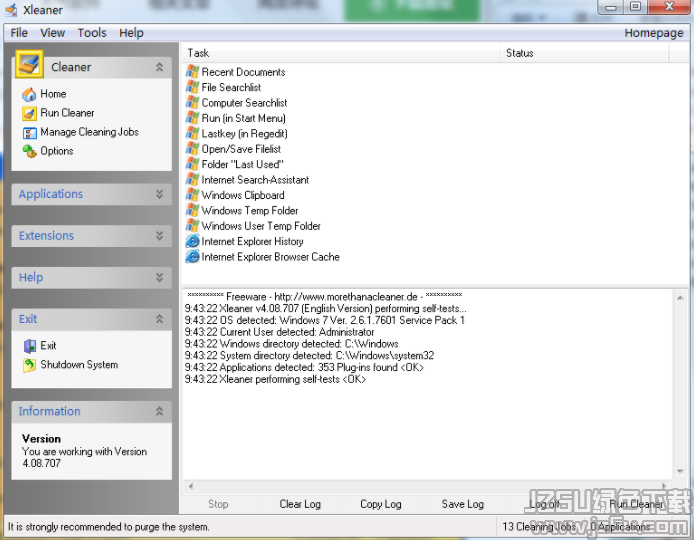Open the File menu
This screenshot has width=694, height=540.
click(x=19, y=33)
